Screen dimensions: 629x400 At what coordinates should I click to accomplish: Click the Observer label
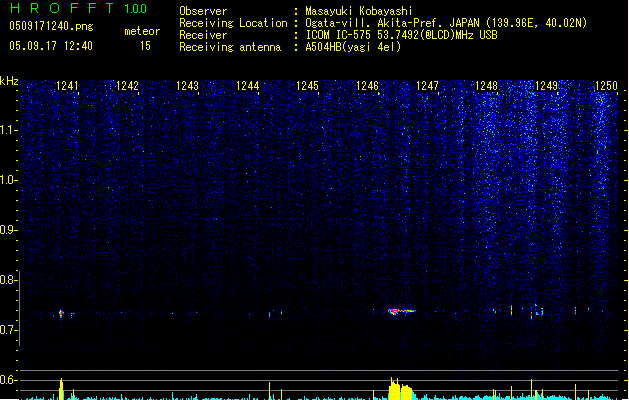click(203, 11)
